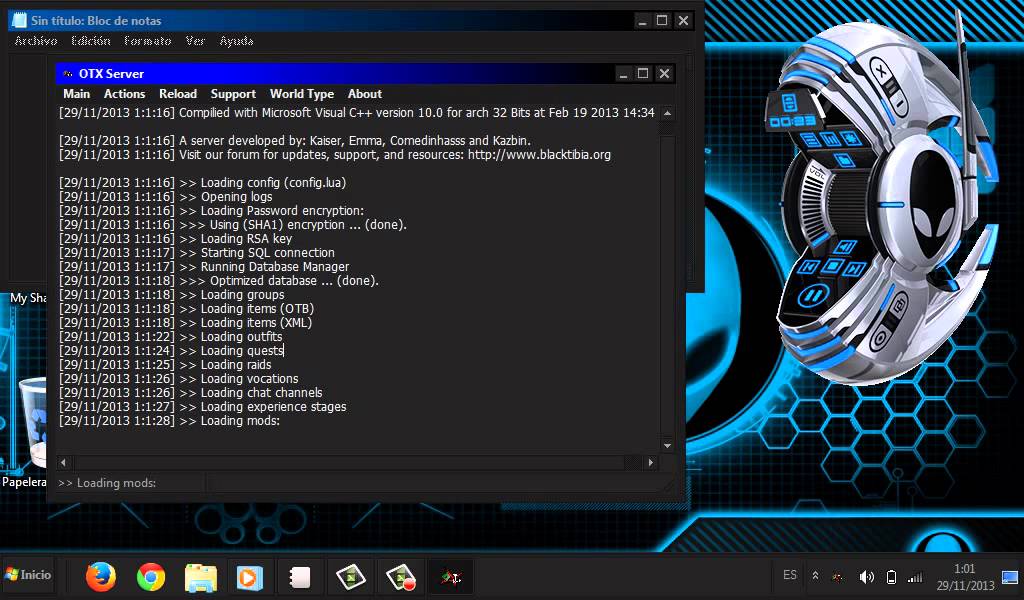Click log line 'Starting SQL connection'

click(197, 253)
